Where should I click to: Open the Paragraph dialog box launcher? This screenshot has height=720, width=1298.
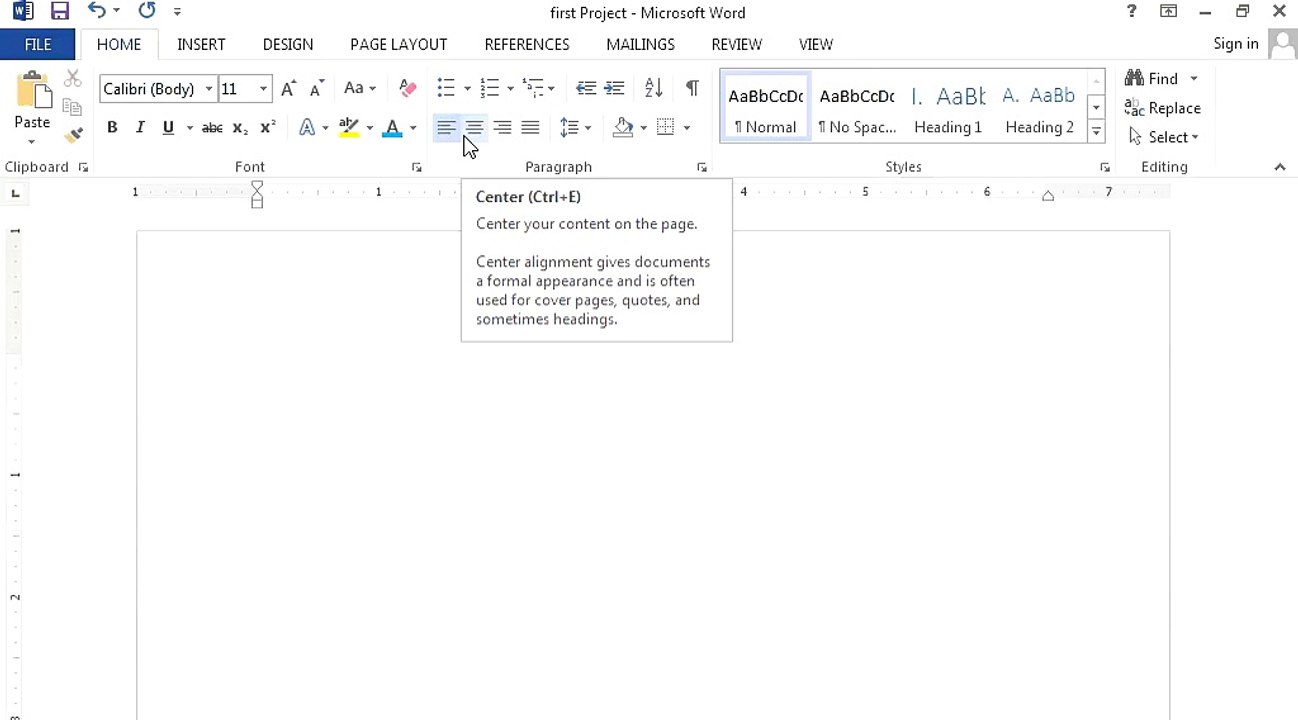coord(701,168)
